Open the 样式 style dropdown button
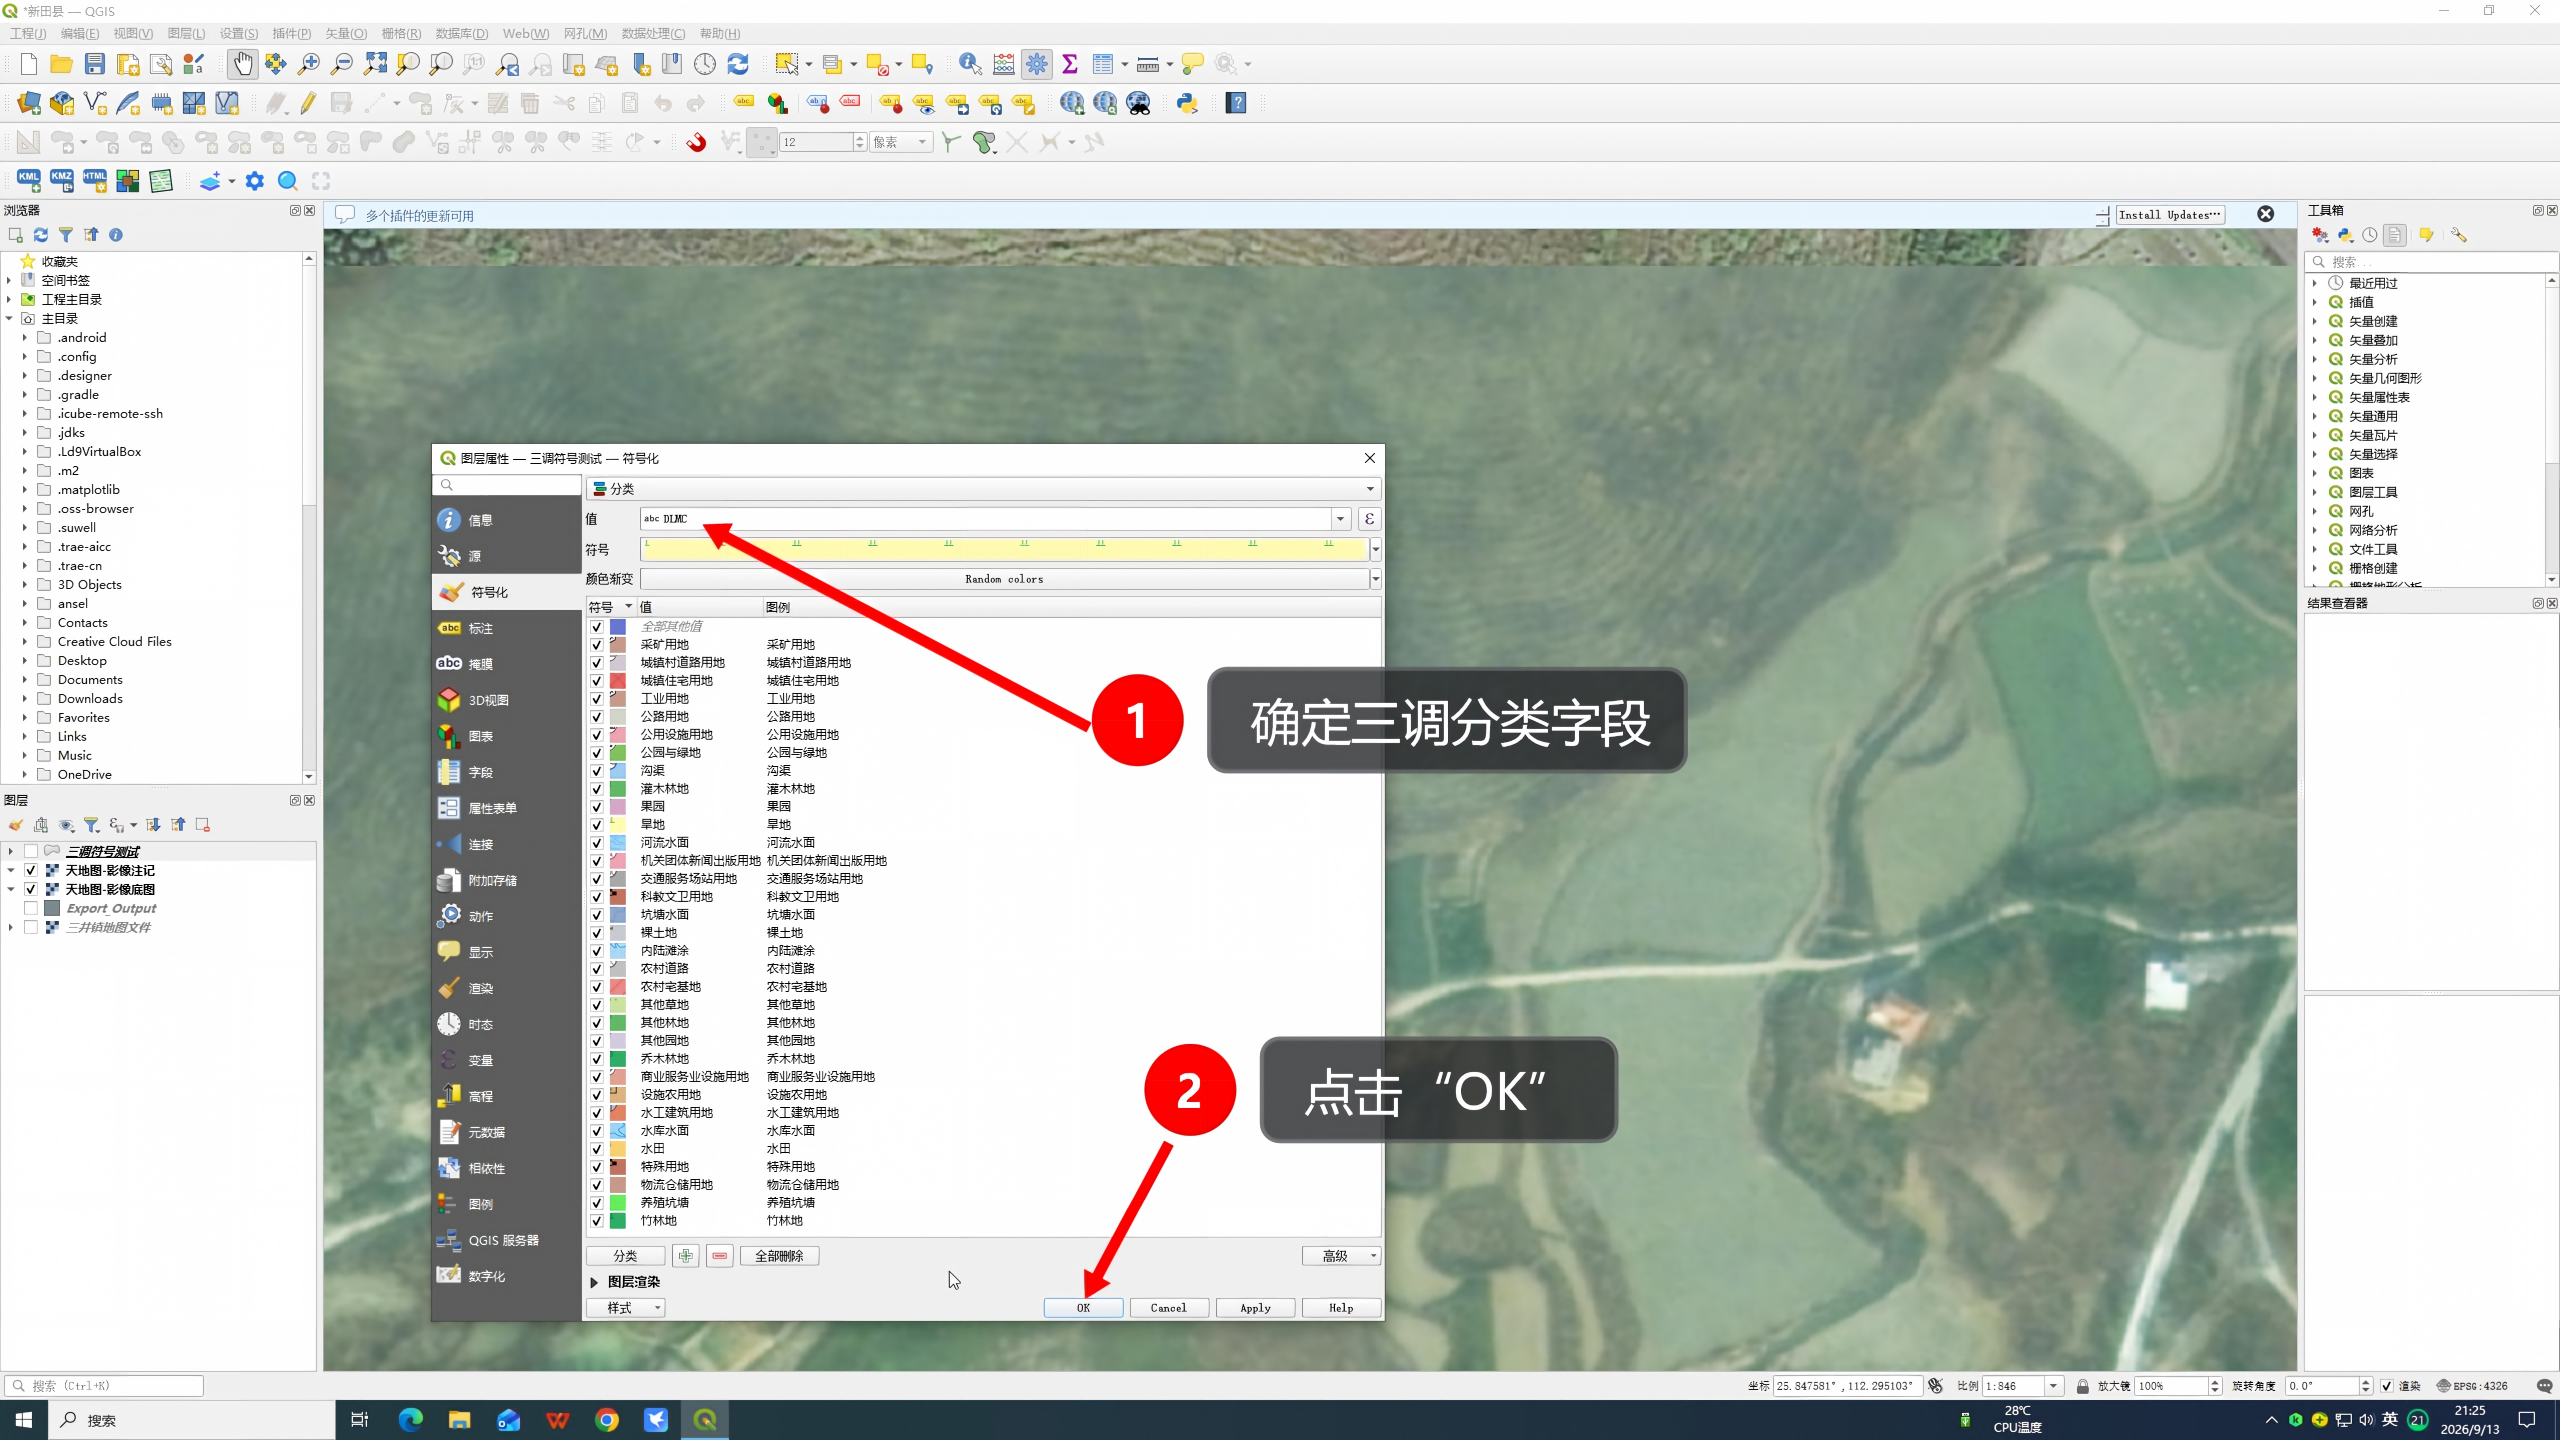 coord(625,1308)
